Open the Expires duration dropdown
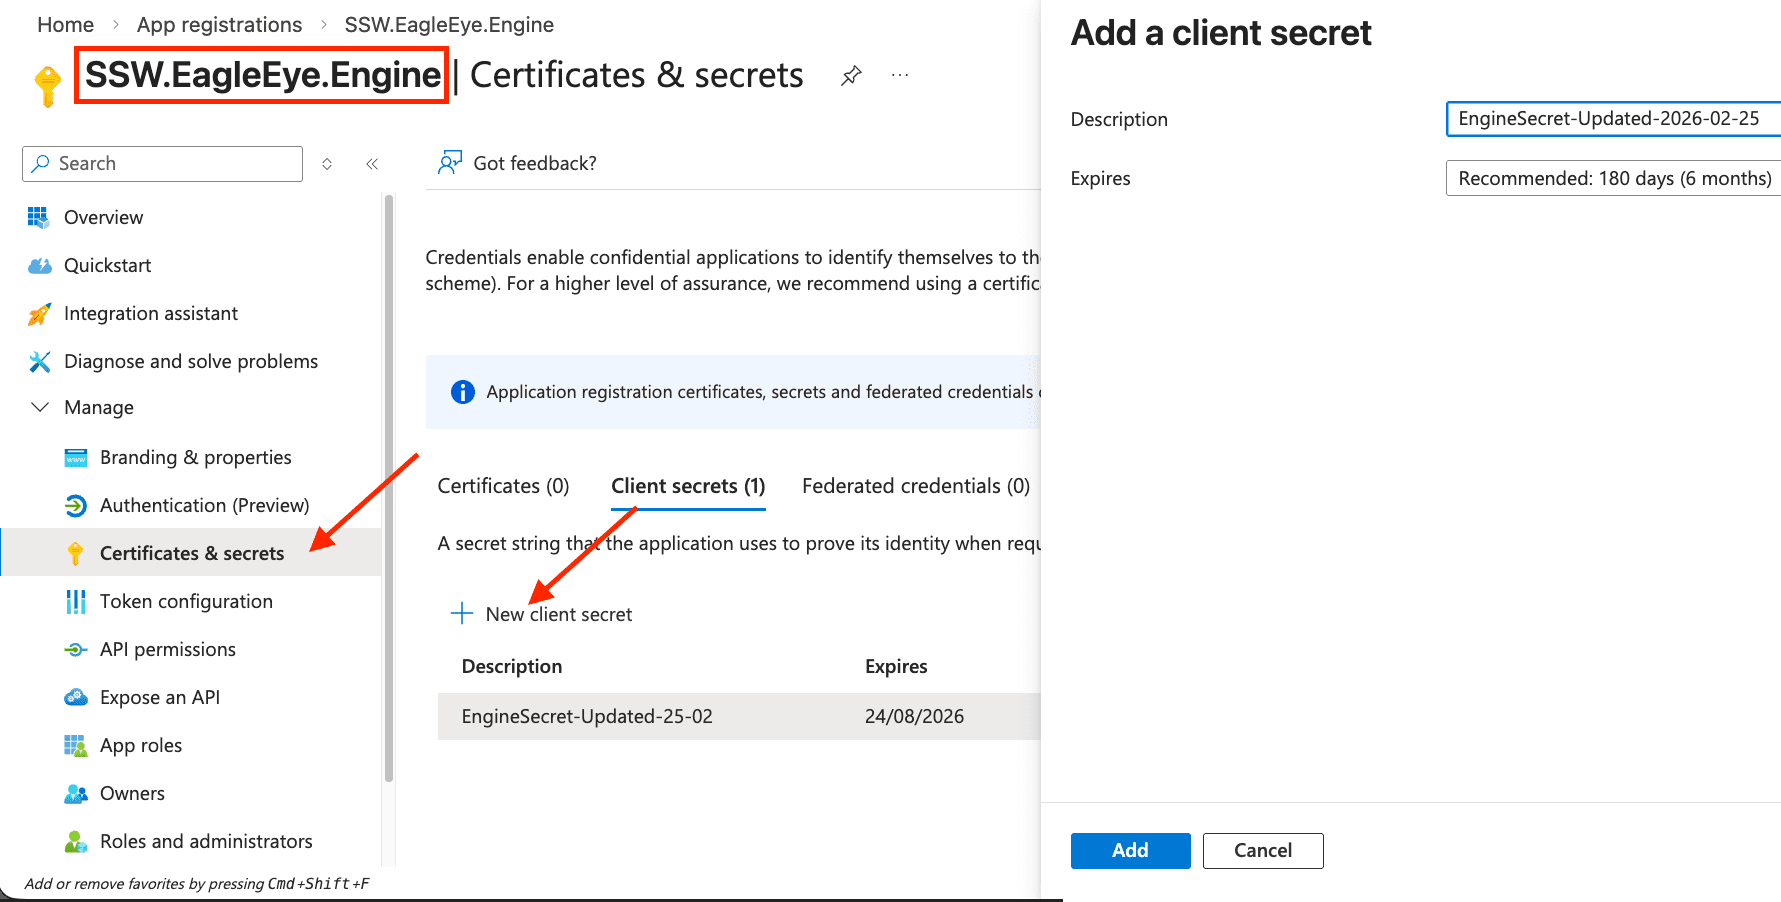The image size is (1781, 902). (1612, 178)
